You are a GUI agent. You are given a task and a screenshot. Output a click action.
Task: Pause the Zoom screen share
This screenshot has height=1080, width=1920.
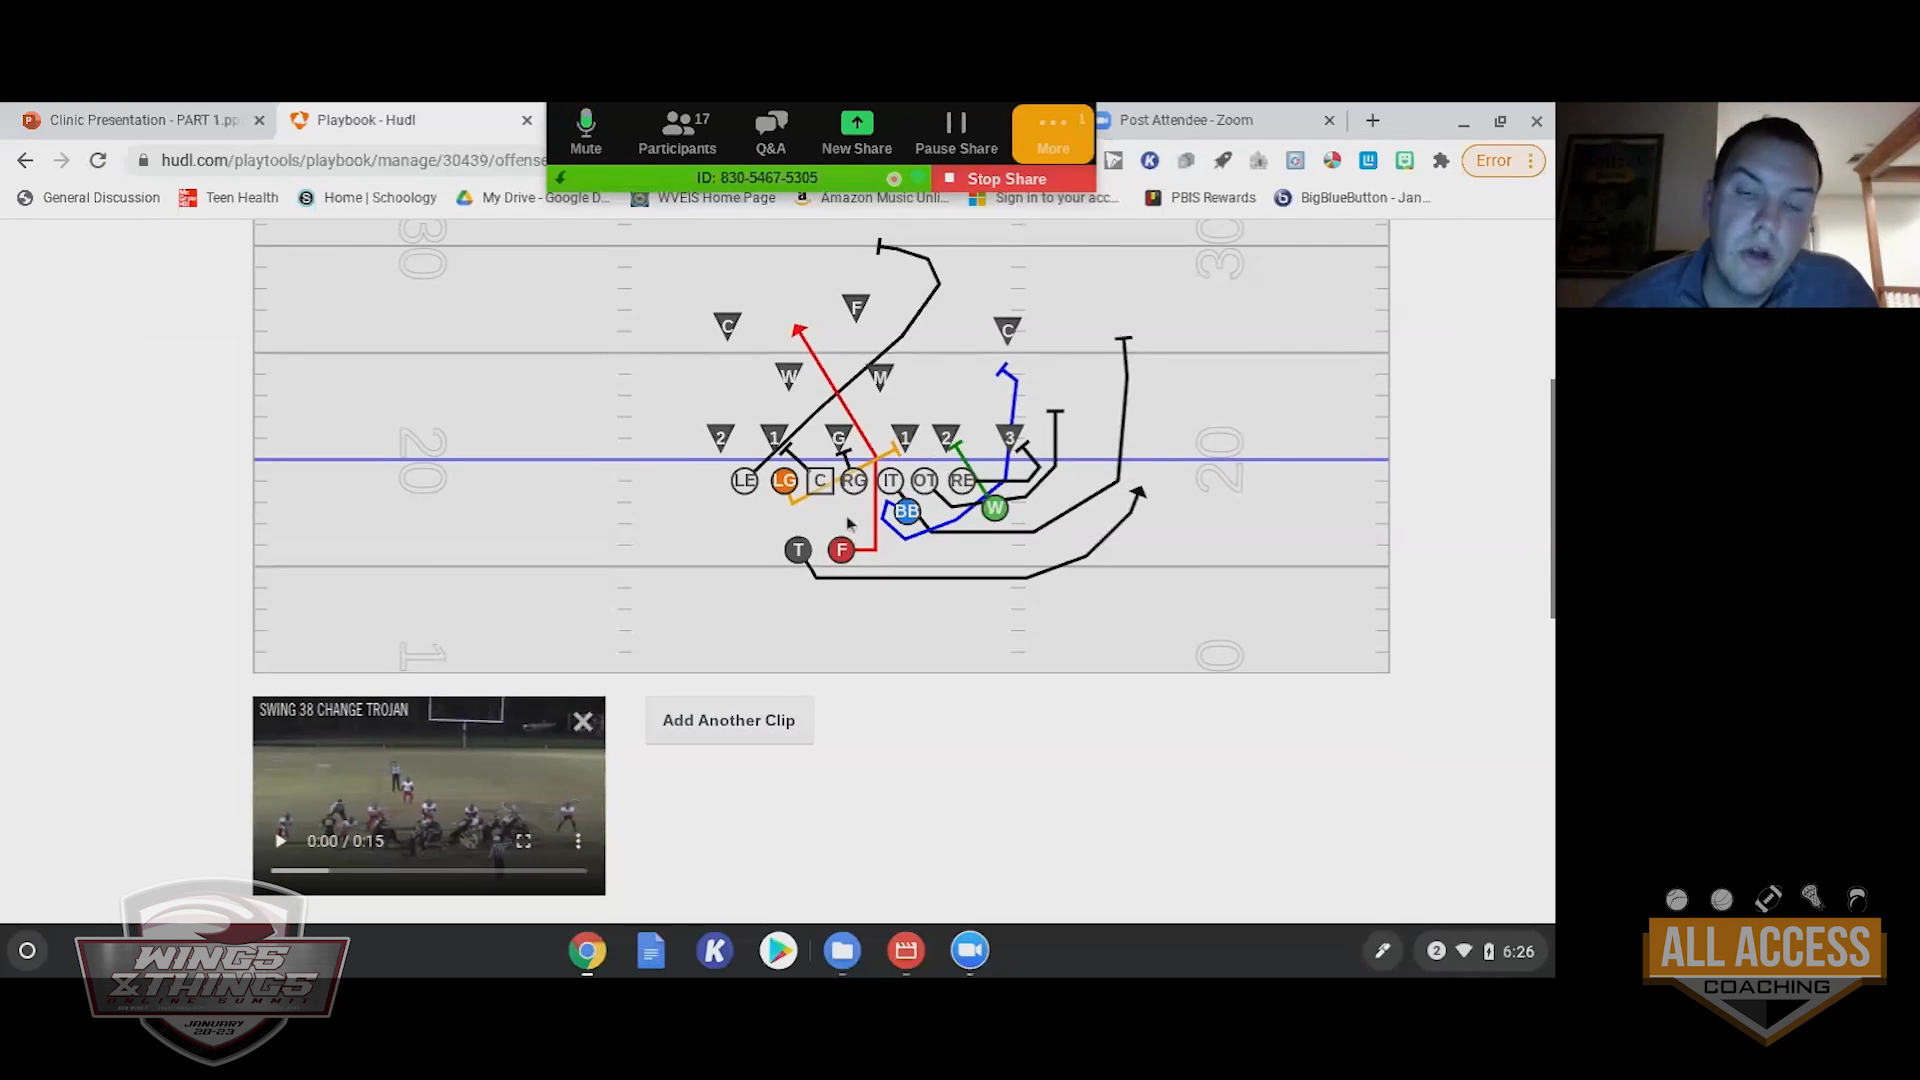point(956,133)
